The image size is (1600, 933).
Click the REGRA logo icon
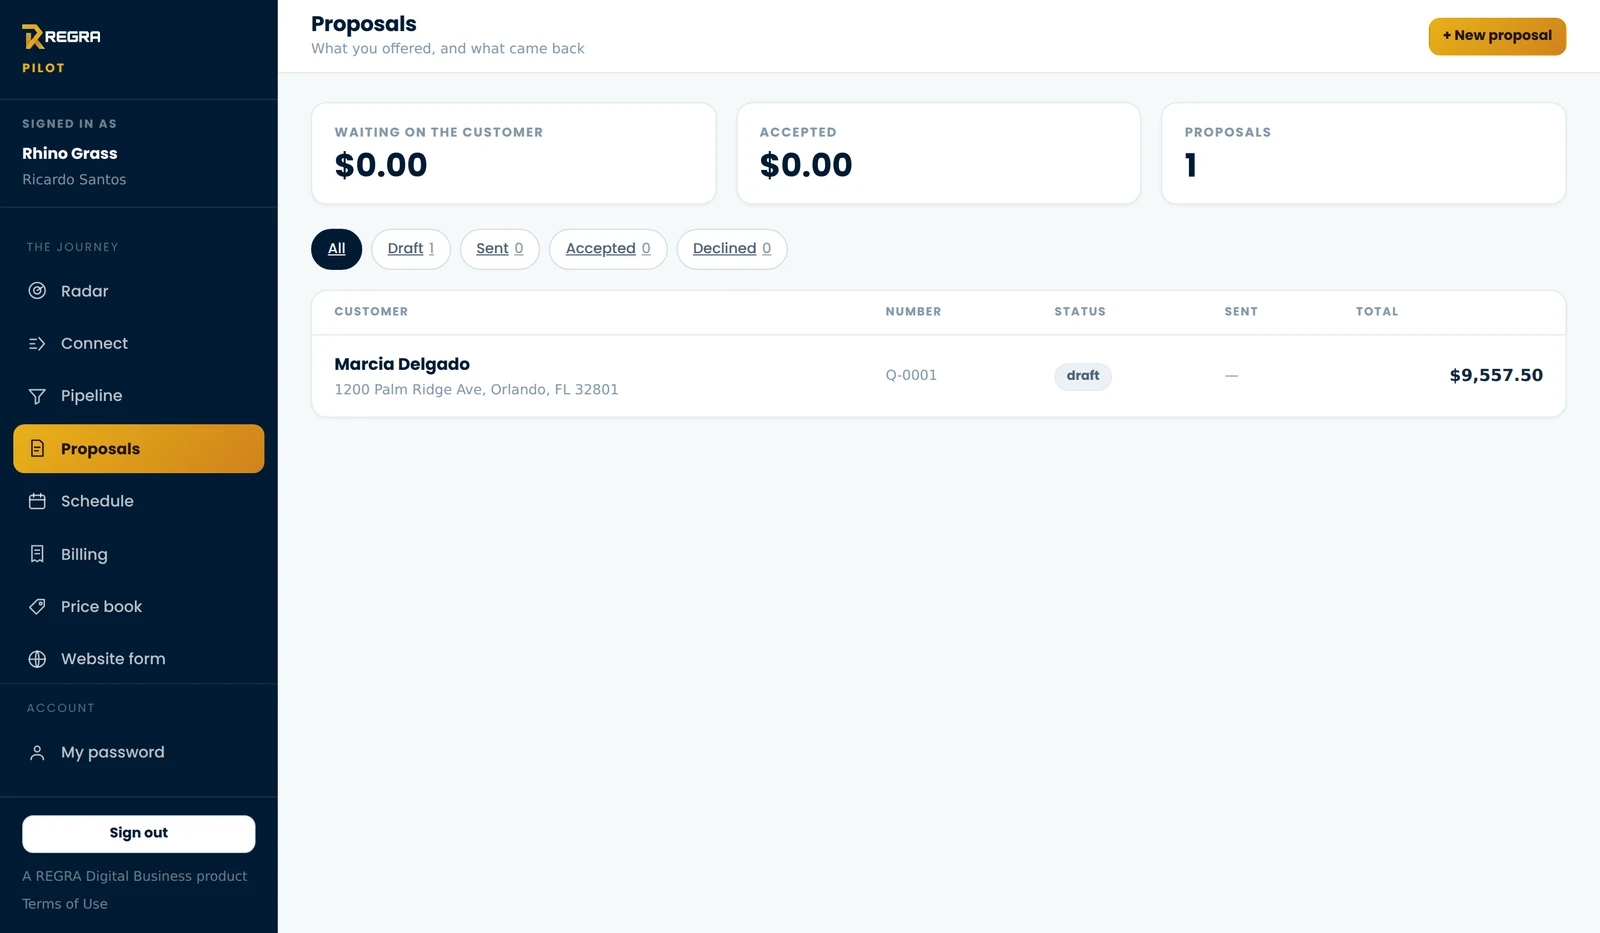(33, 37)
